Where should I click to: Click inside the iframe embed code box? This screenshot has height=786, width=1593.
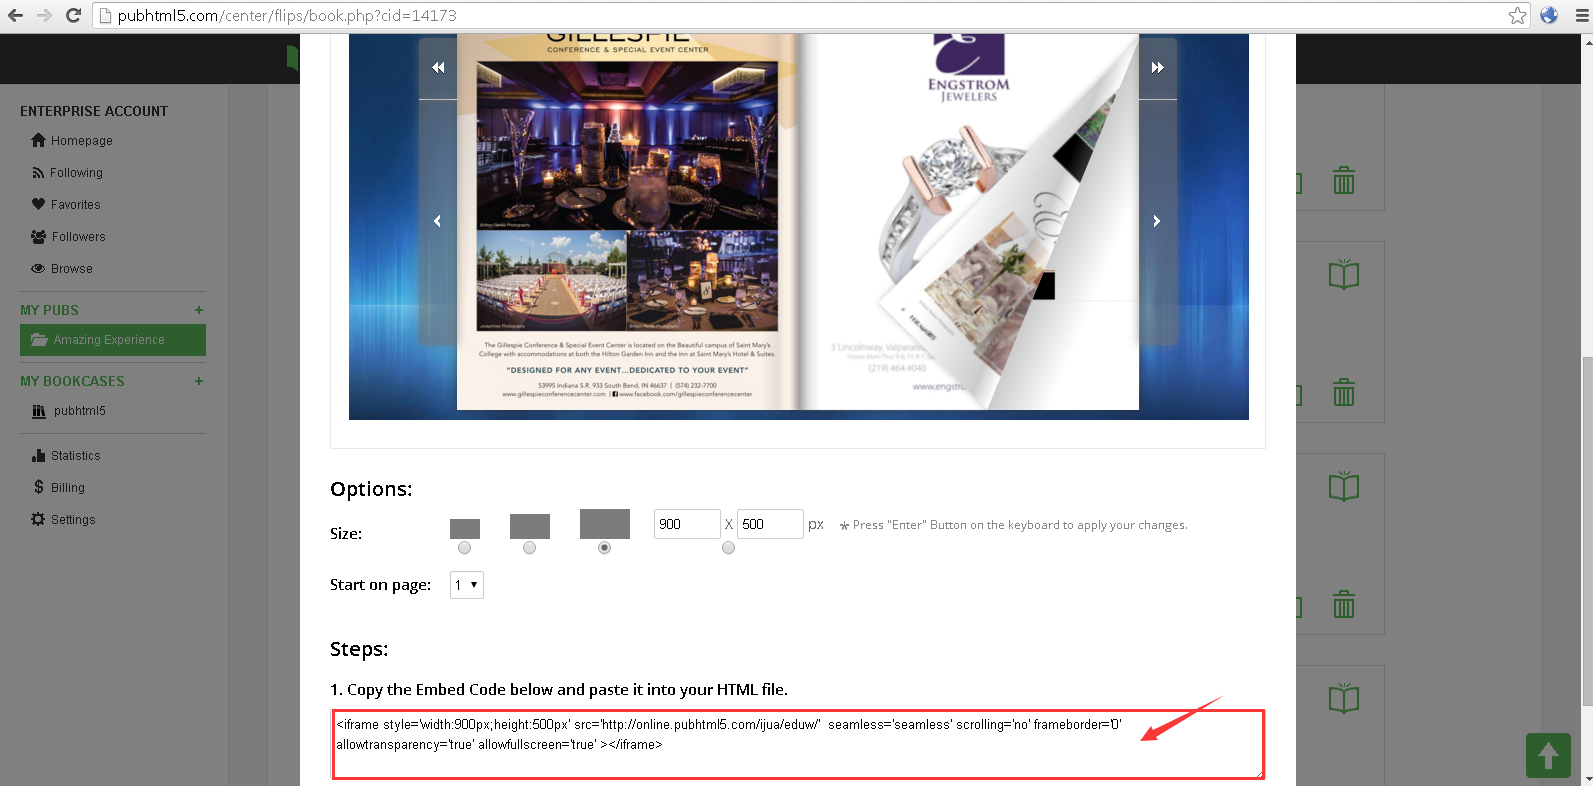pyautogui.click(x=798, y=744)
